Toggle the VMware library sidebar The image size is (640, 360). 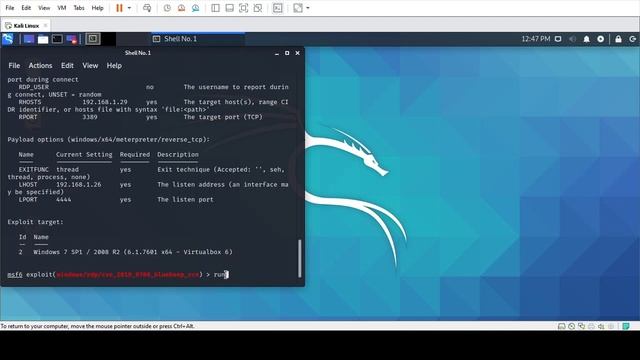point(215,8)
